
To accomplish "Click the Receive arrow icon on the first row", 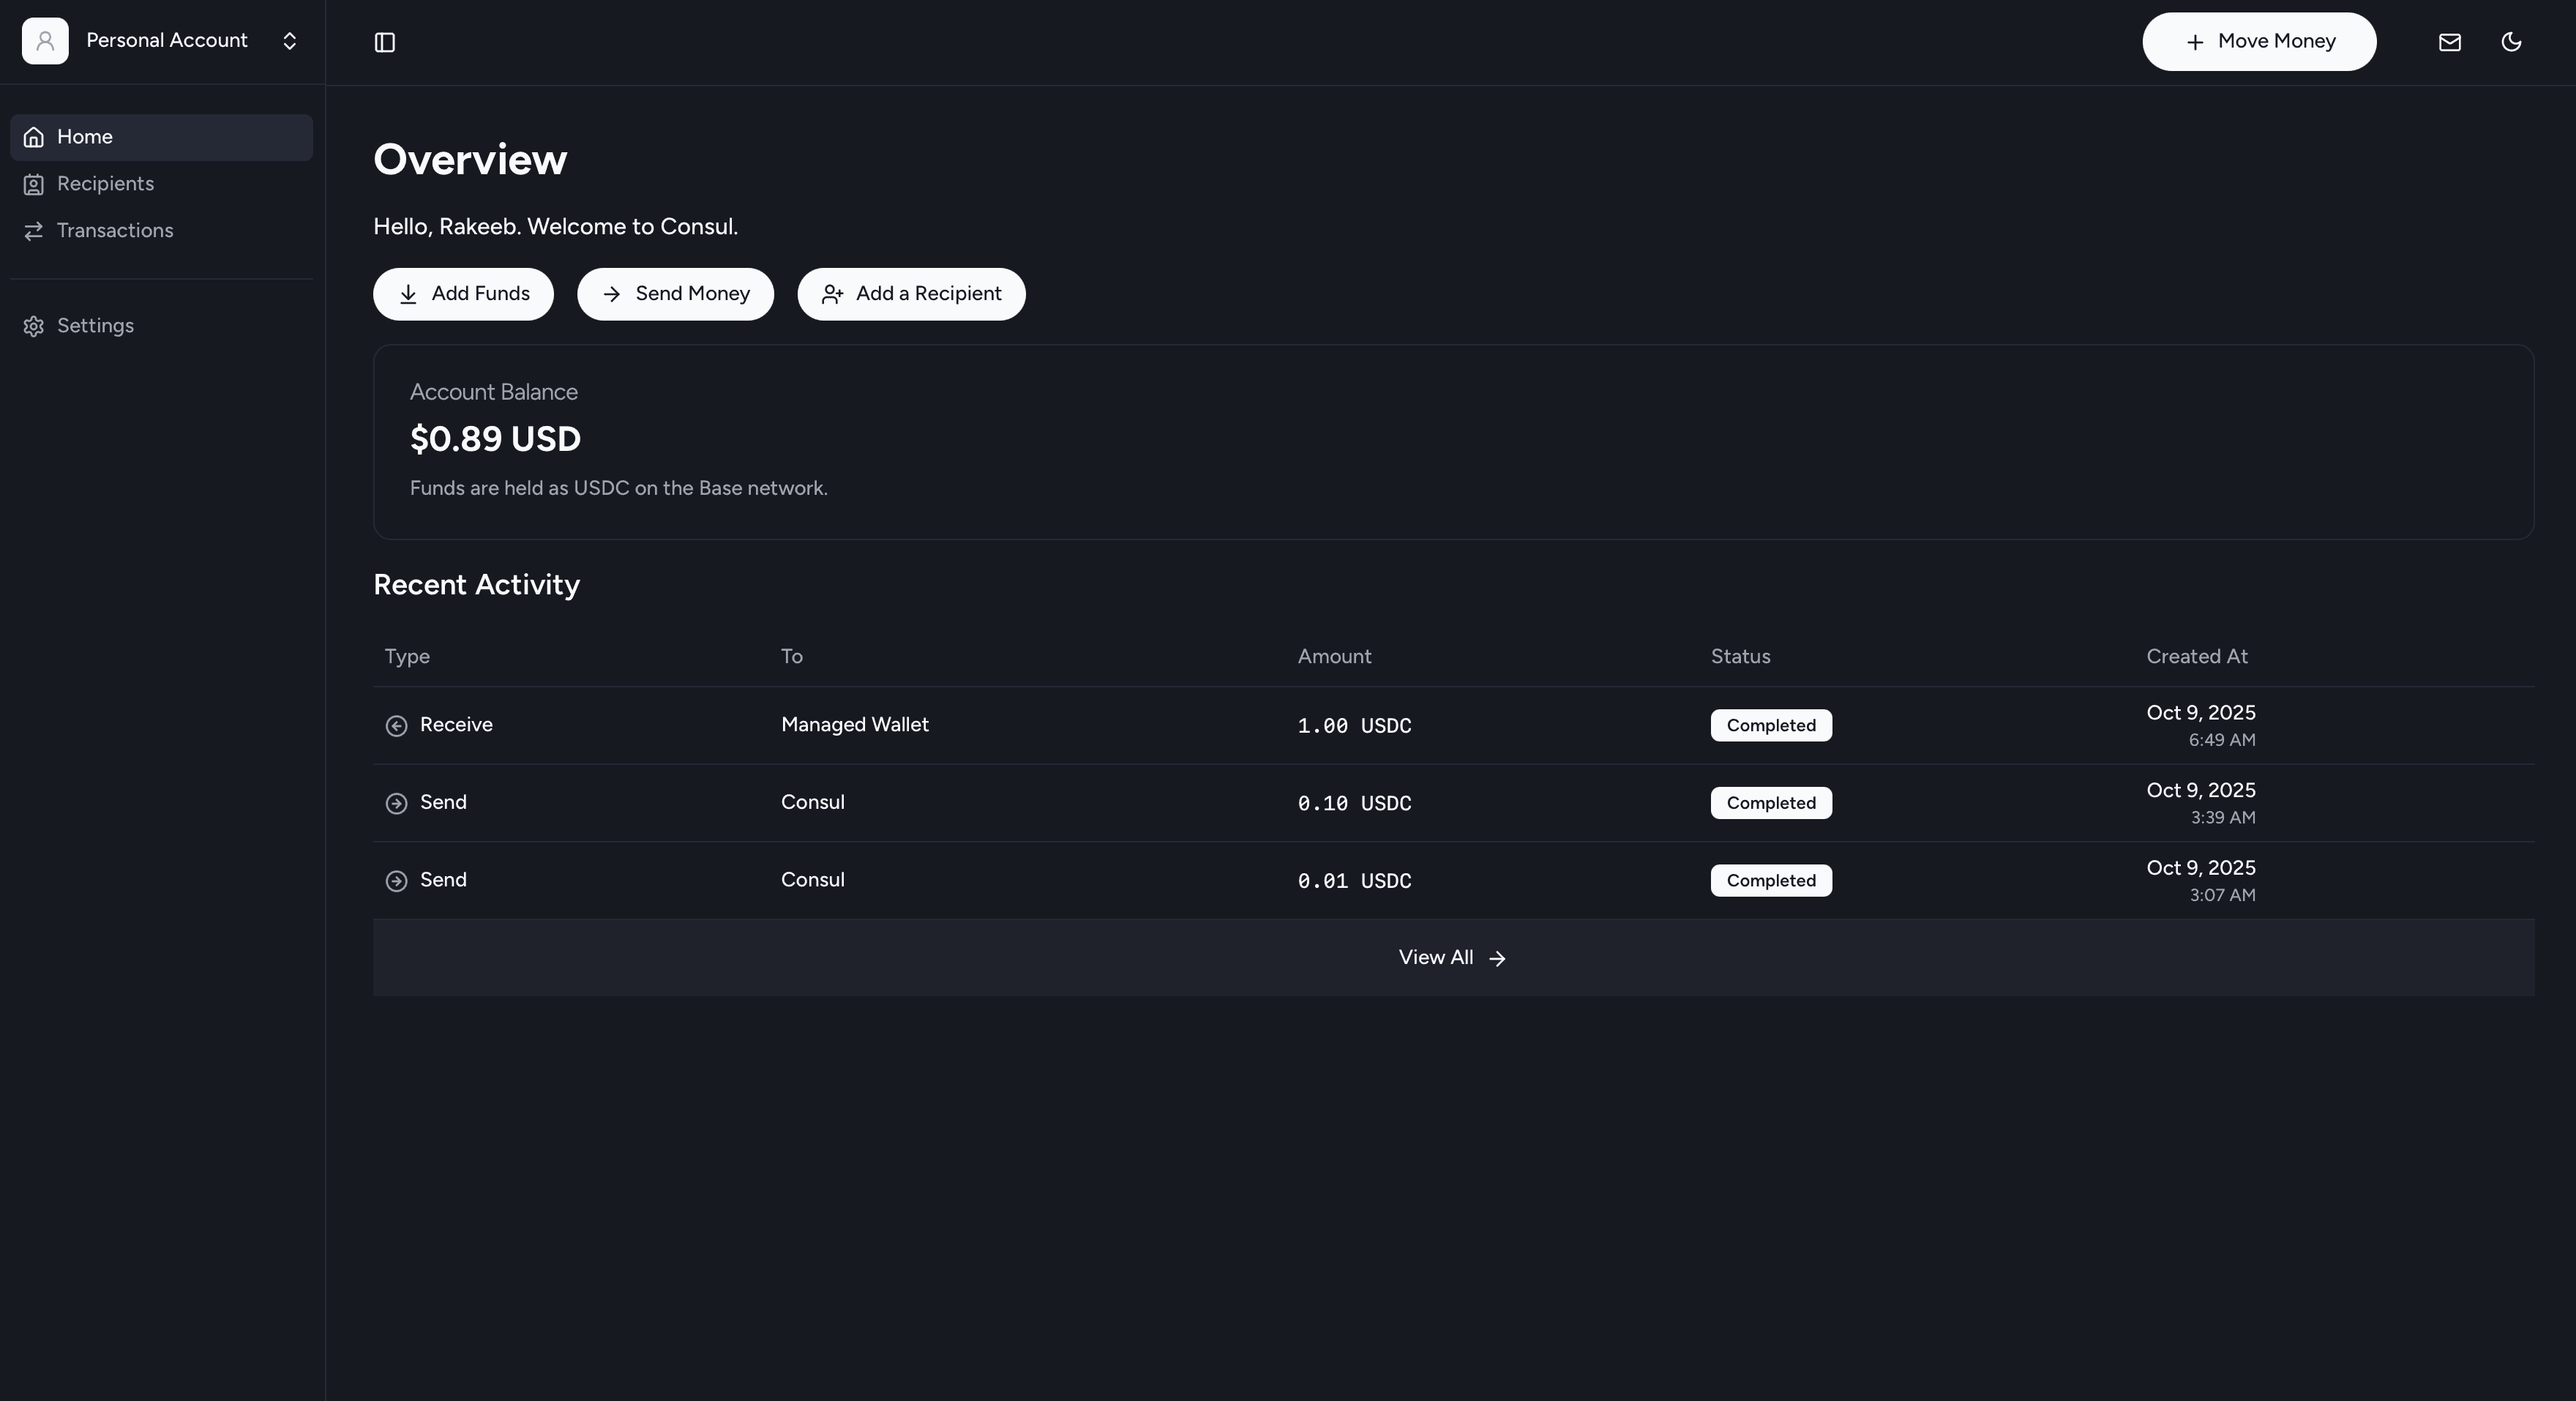I will coord(397,726).
